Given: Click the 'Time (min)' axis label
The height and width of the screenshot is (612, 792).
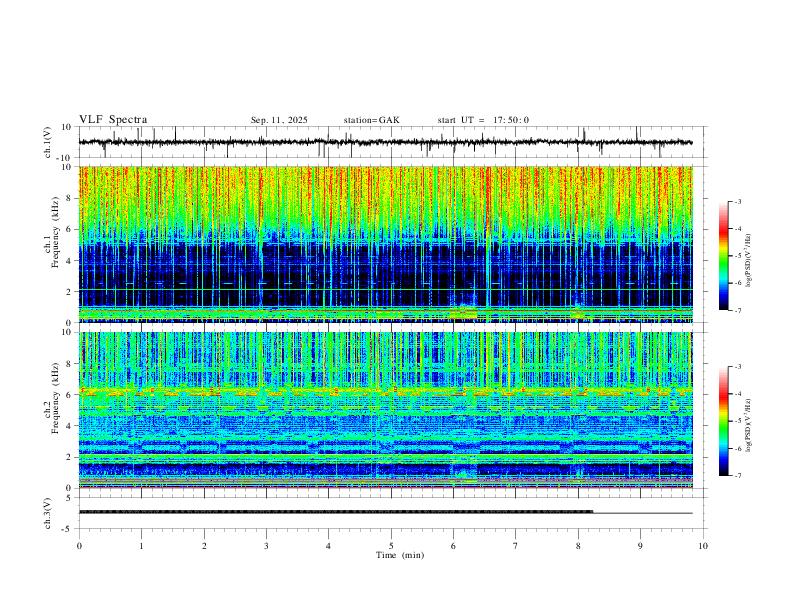Looking at the screenshot, I should tap(400, 555).
